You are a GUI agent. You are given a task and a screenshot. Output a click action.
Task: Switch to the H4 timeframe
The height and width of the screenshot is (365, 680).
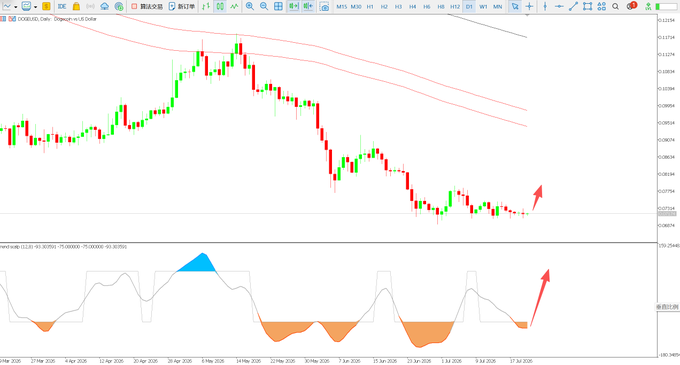point(412,7)
